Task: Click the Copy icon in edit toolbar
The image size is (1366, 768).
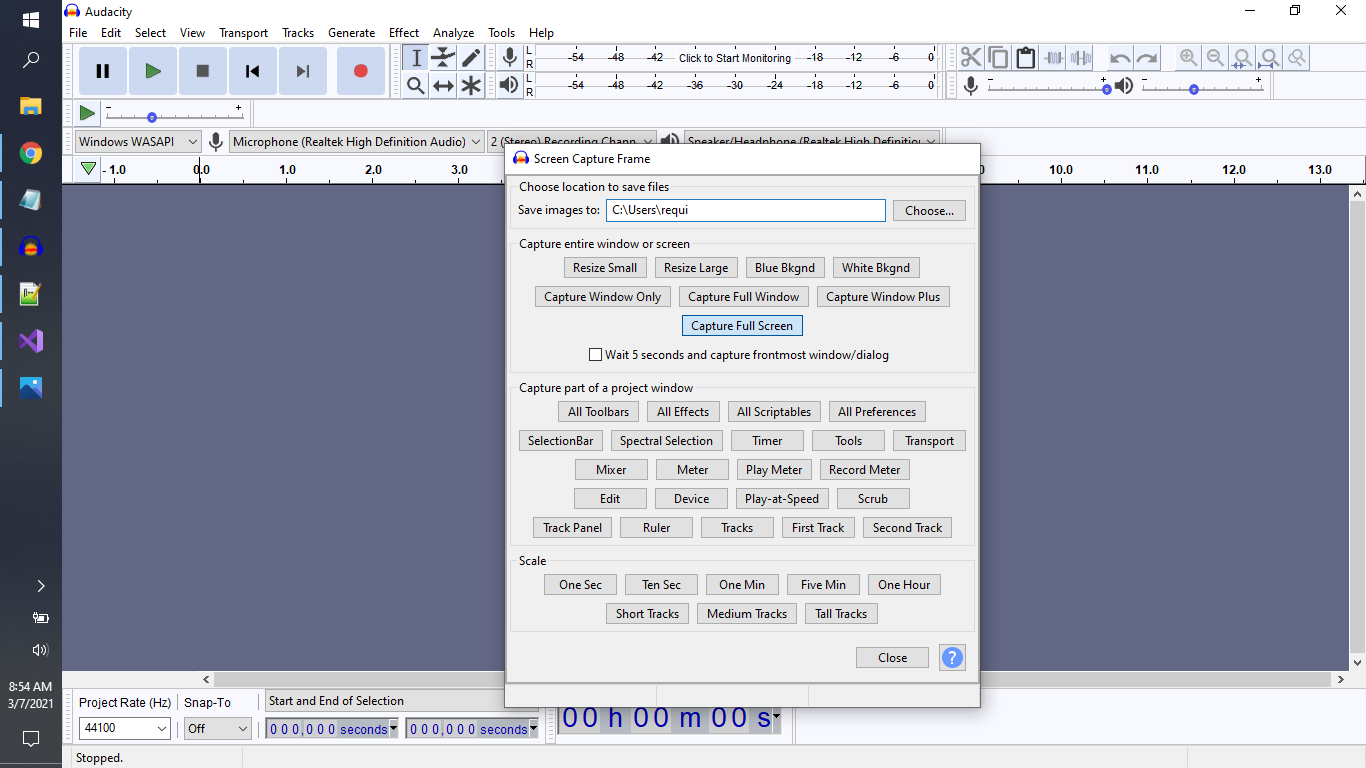Action: (998, 58)
